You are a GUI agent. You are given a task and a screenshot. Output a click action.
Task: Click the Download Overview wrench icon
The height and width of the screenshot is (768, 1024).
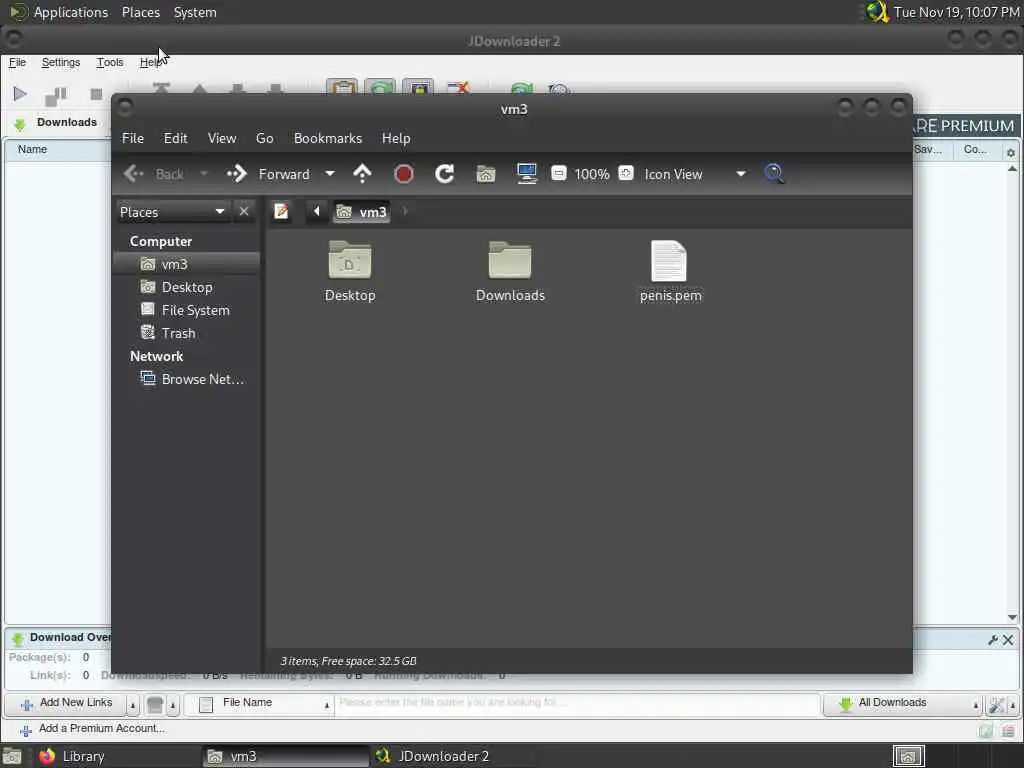click(993, 640)
